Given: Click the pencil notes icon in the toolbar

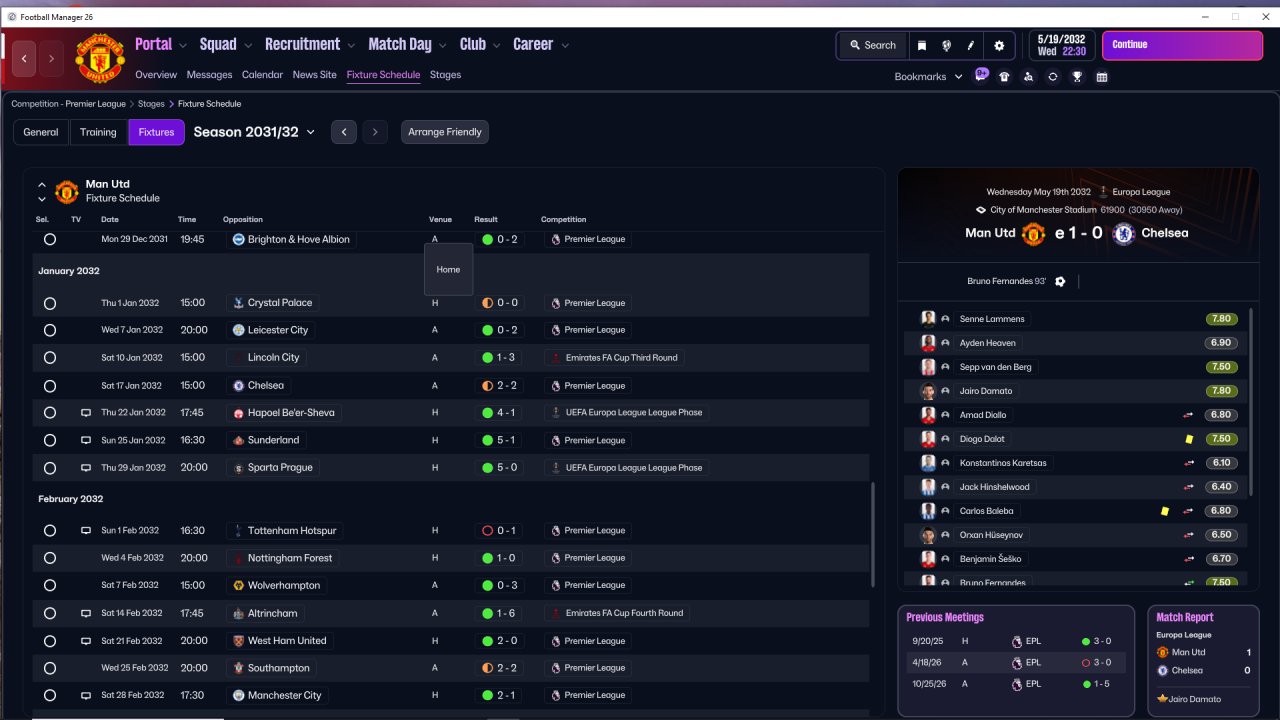Looking at the screenshot, I should [970, 45].
